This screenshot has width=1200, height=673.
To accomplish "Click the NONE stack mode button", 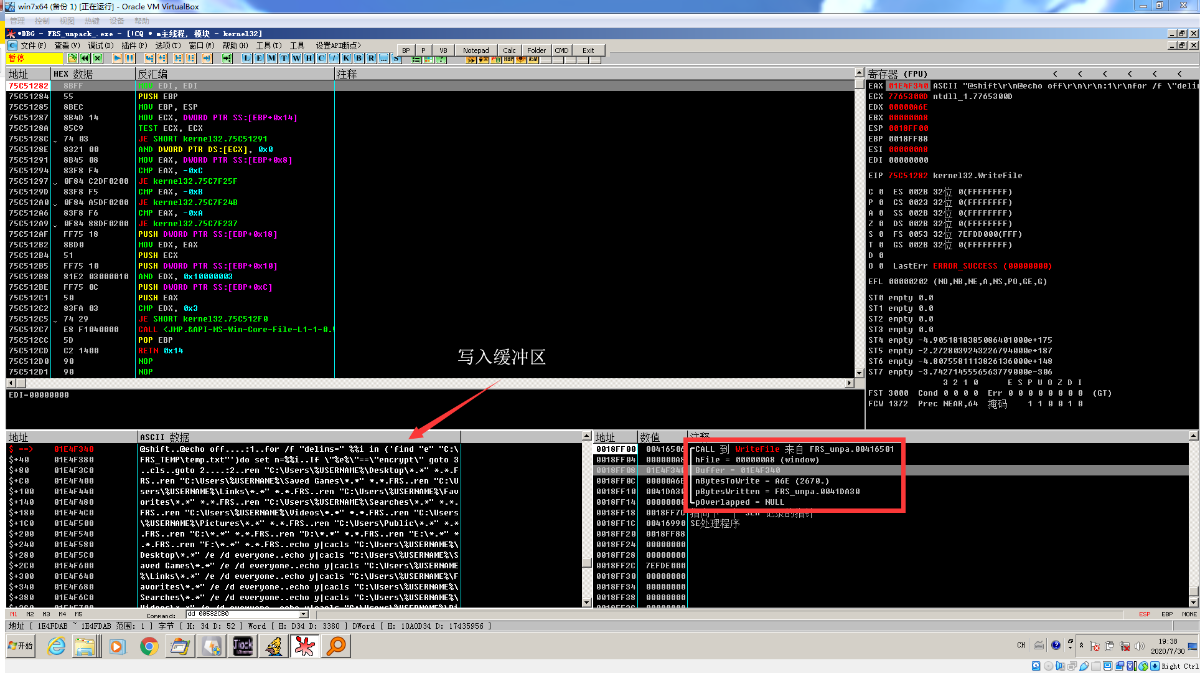I will 1188,614.
